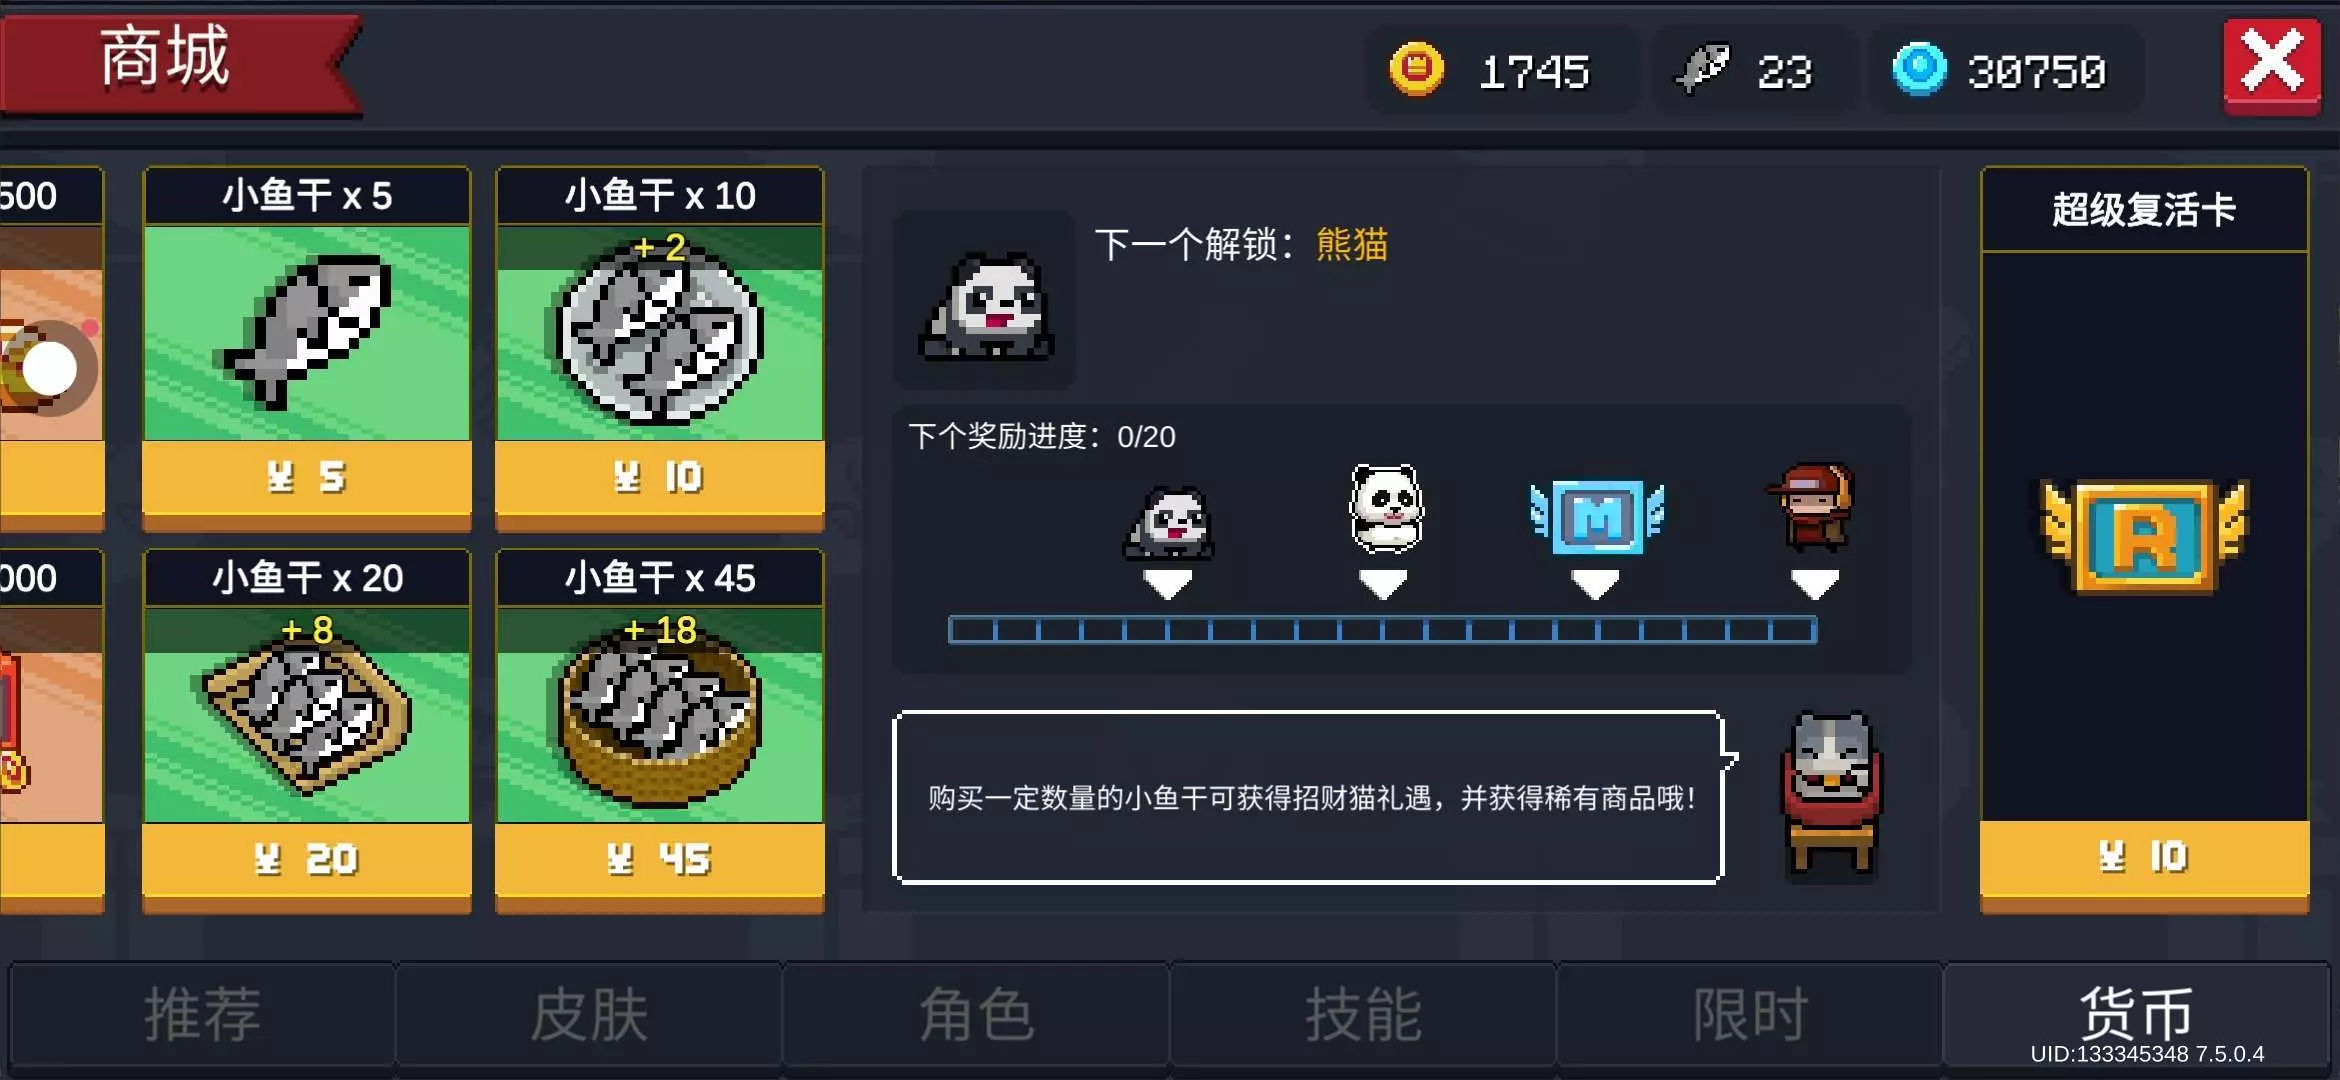
Task: Tap the lucky cat on the chair
Action: tap(1832, 794)
